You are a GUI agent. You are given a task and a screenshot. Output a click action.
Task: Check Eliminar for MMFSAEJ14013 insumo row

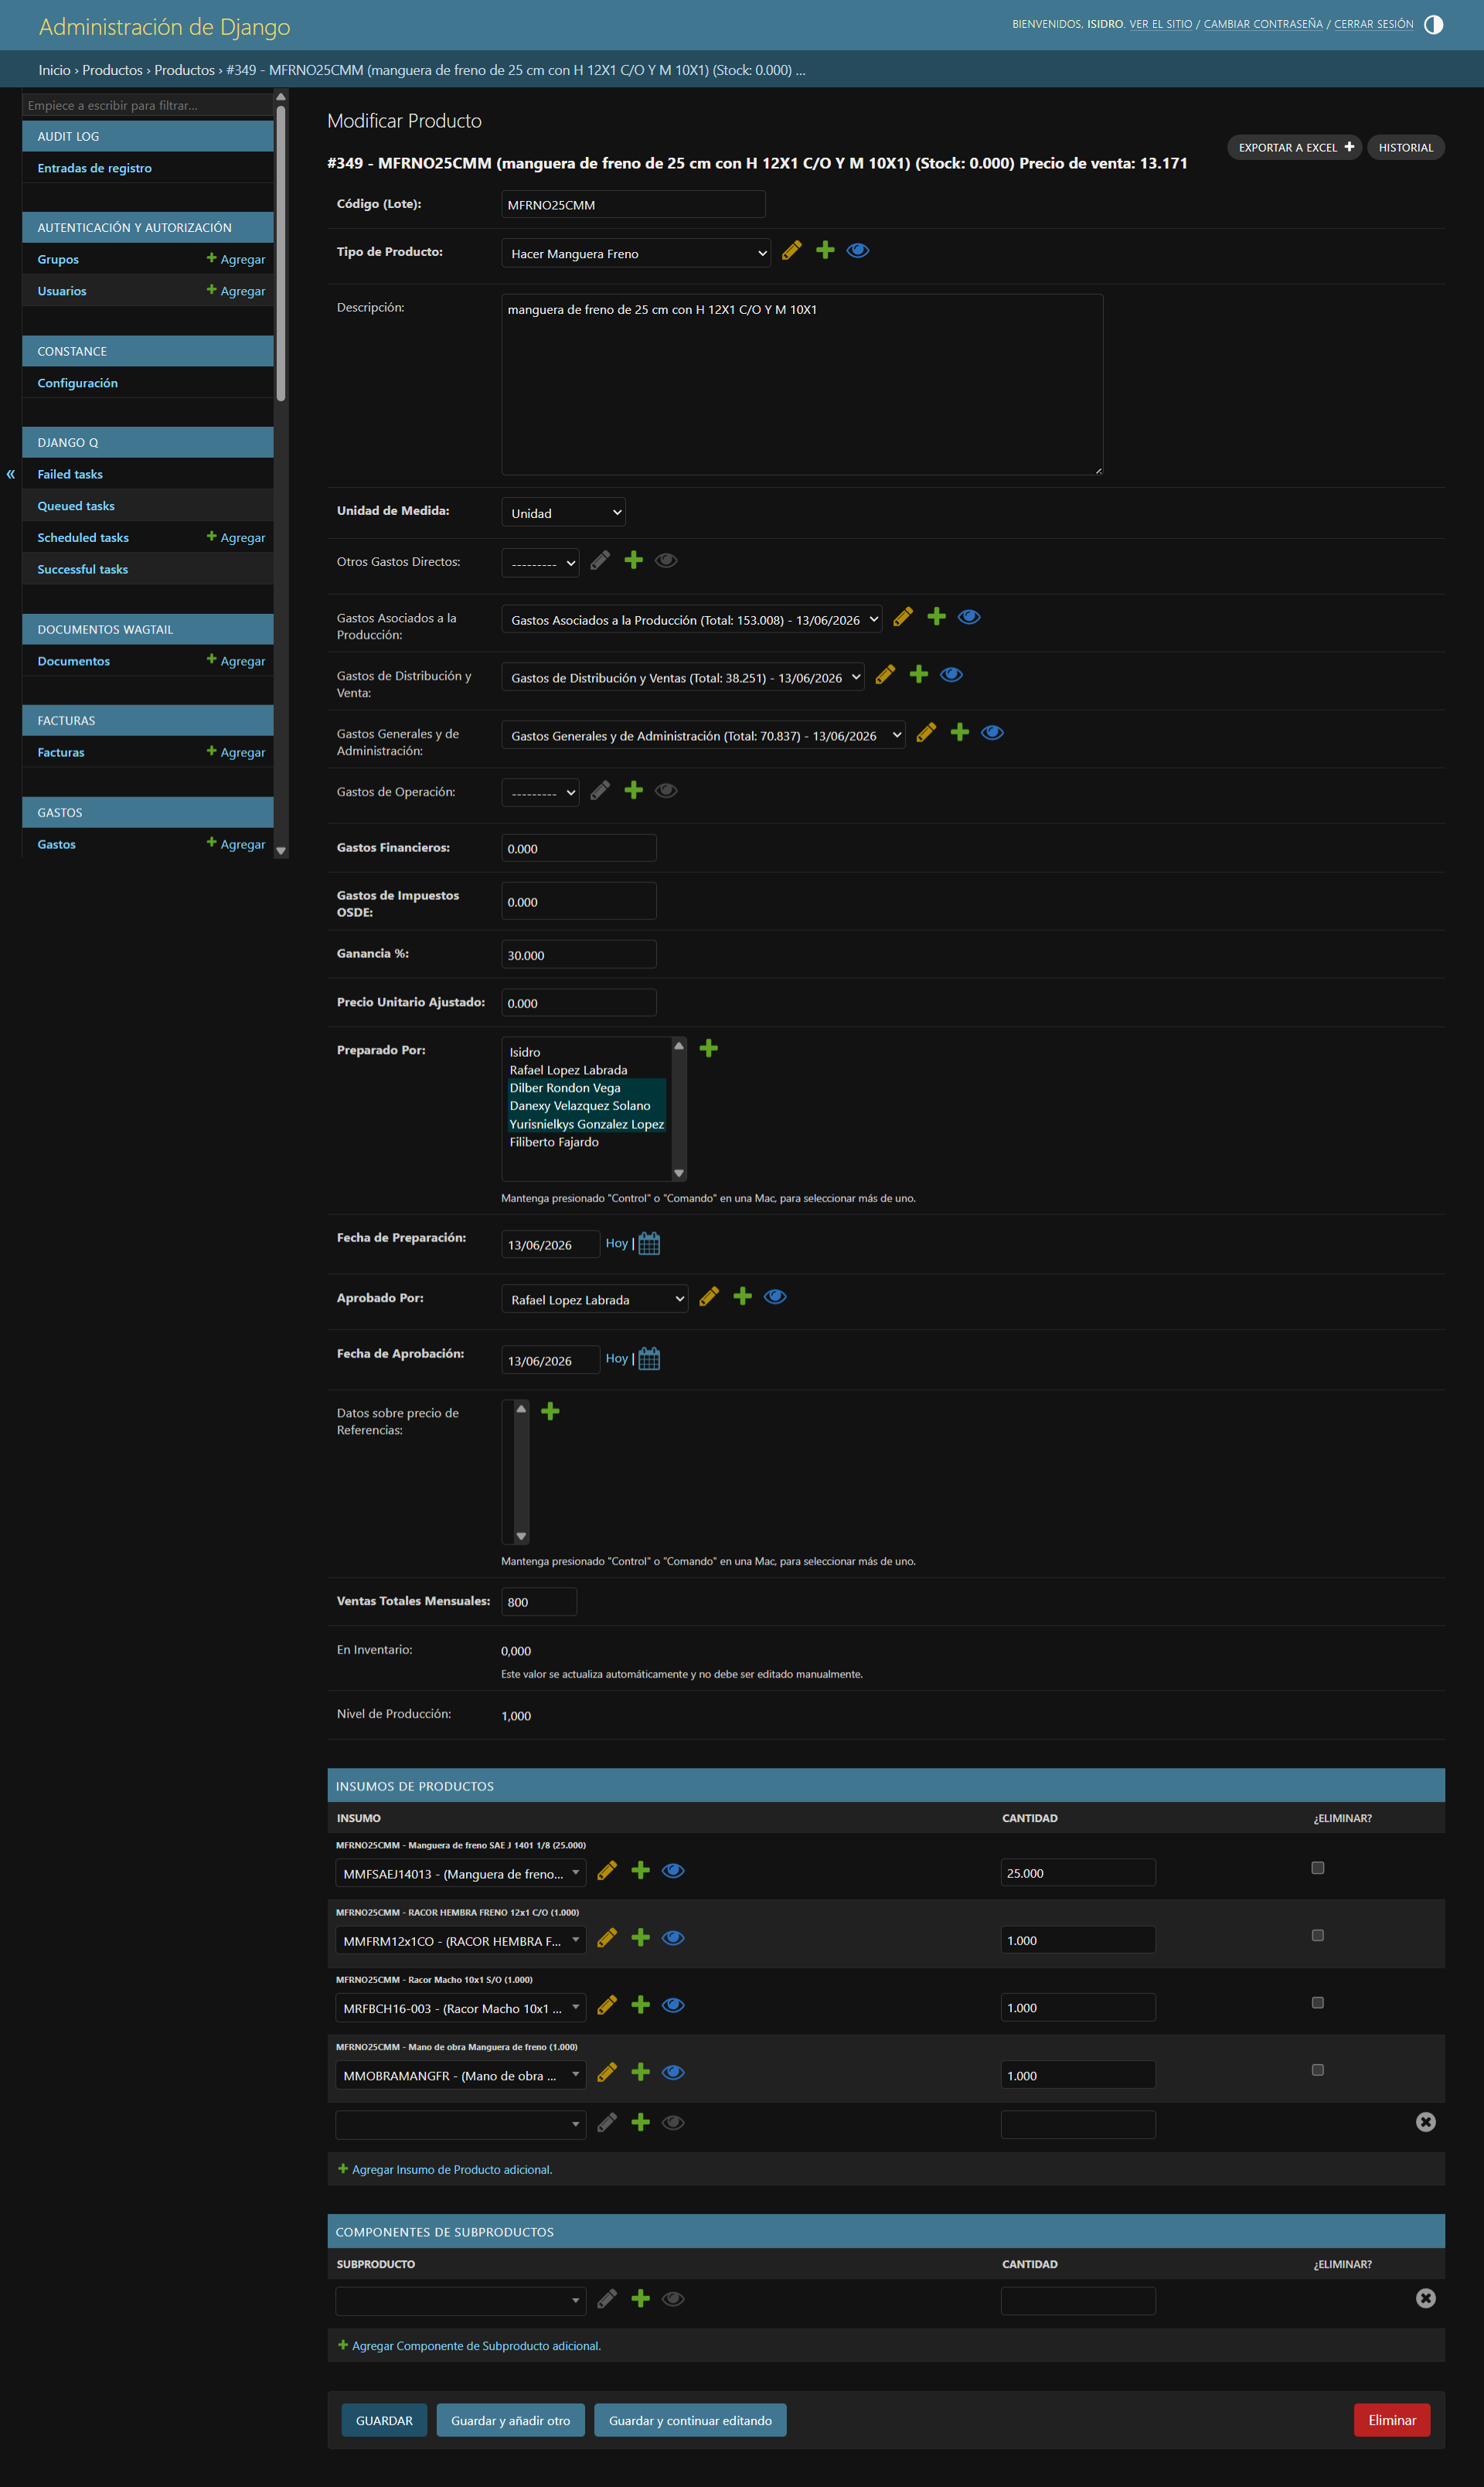point(1318,1868)
